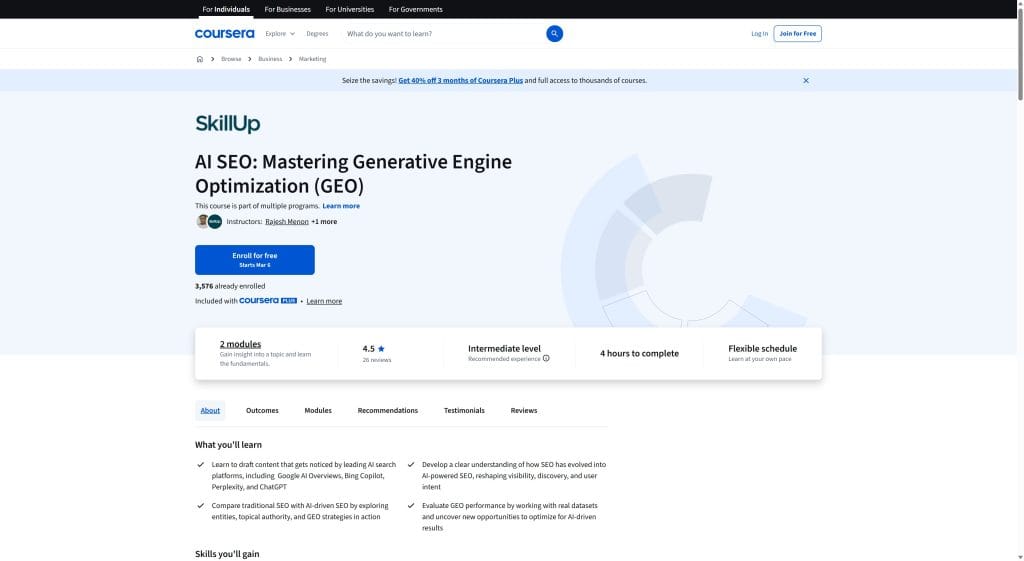Dismiss the savings banner with X
Screen dimensions: 1024x561
tap(805, 80)
